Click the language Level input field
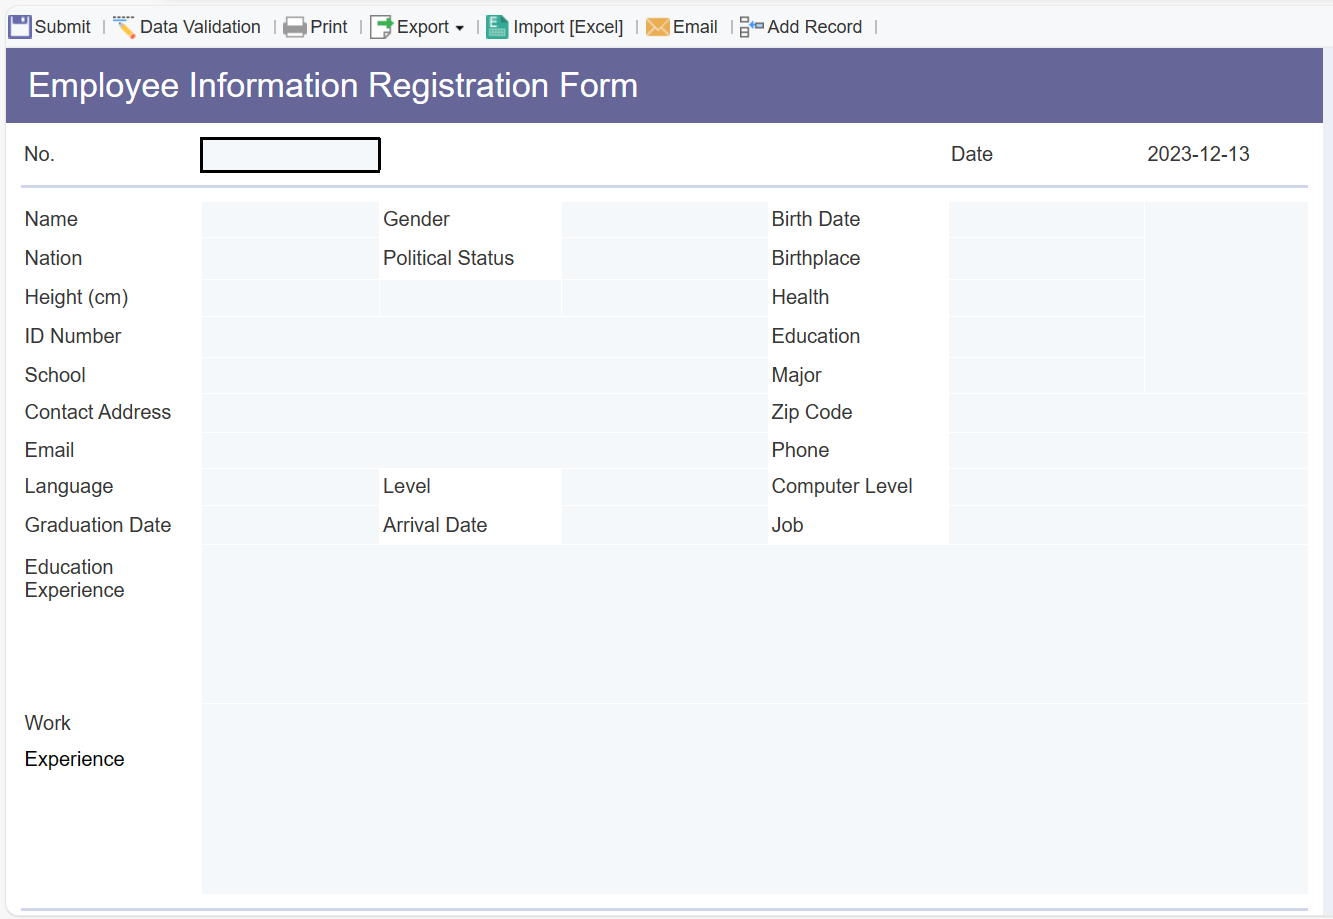This screenshot has height=919, width=1333. coord(664,487)
